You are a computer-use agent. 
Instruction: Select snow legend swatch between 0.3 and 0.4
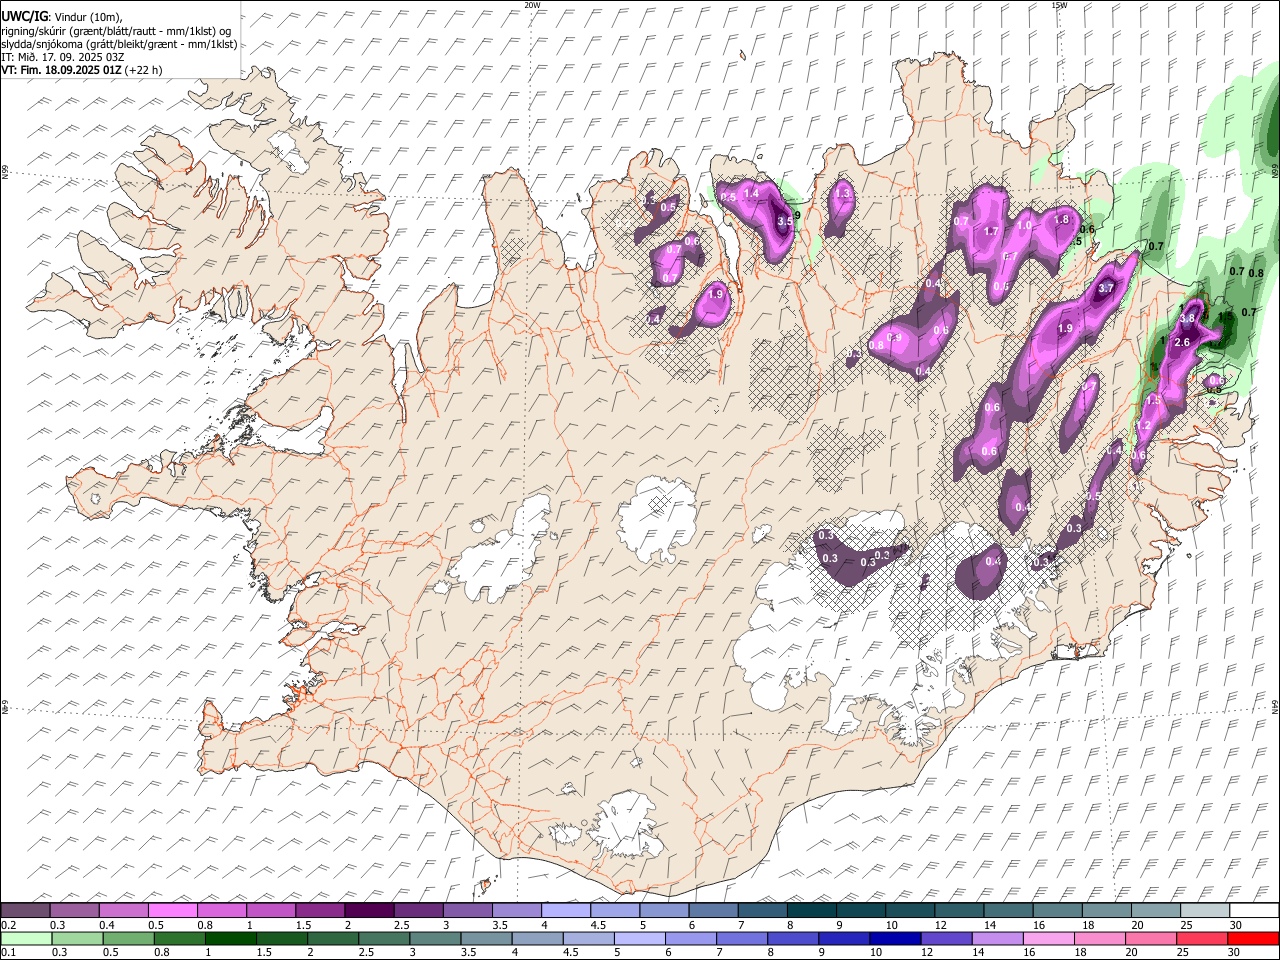tap(75, 910)
